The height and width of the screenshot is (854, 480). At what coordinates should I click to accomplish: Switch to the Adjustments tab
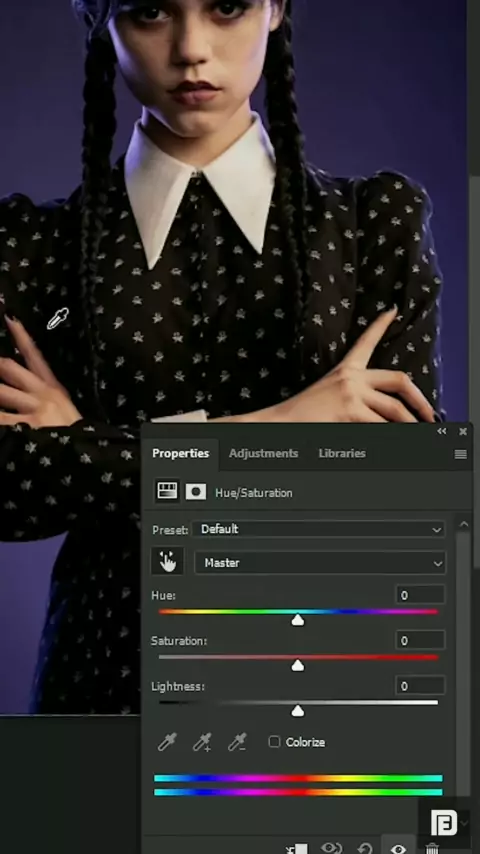263,454
